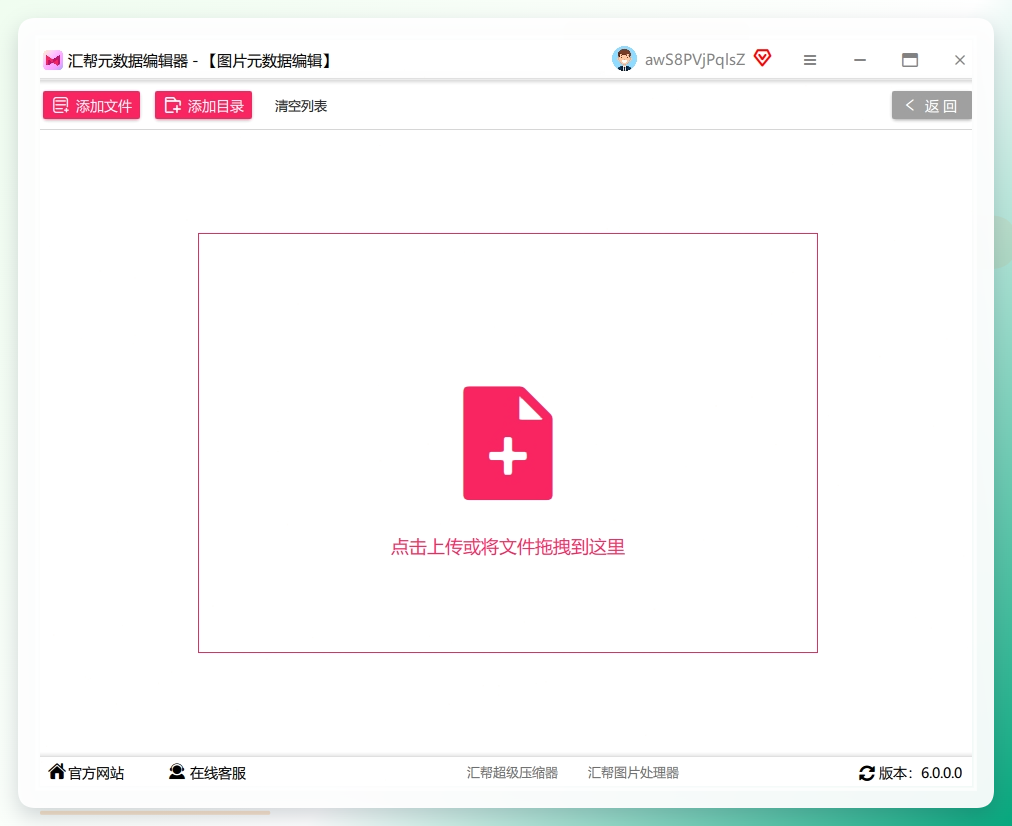Open the hamburger menu in the title bar
This screenshot has height=826, width=1012.
point(810,60)
